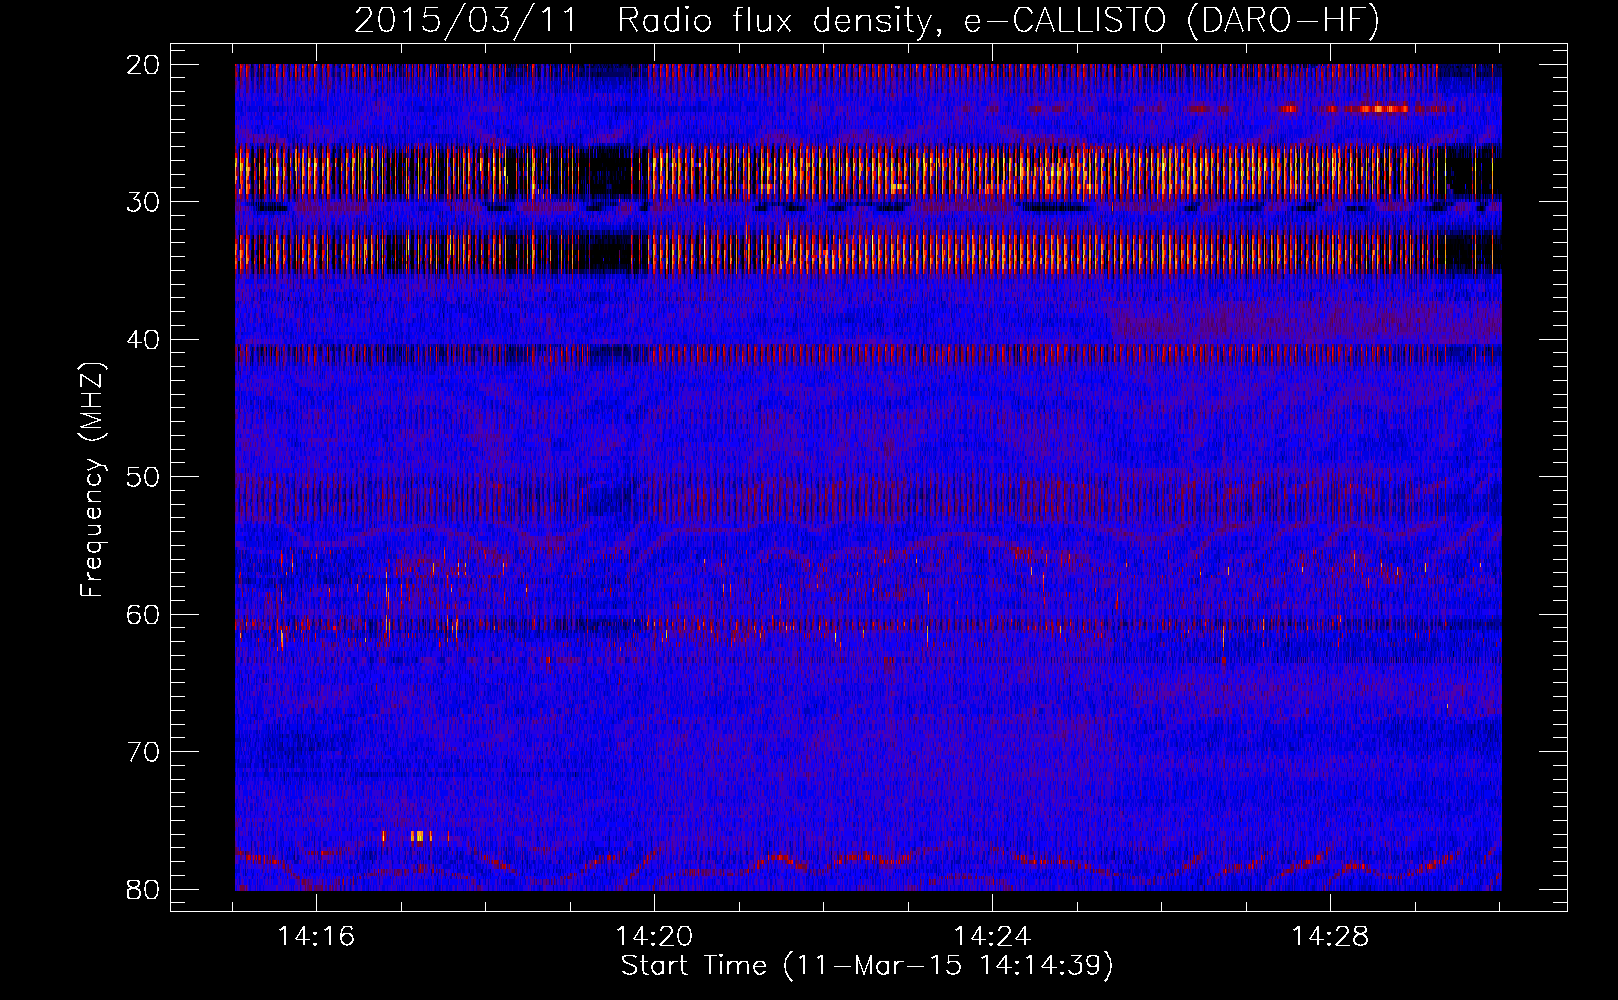Image resolution: width=1618 pixels, height=1000 pixels.
Task: Click the '14:28' time tick label
Action: 1330,937
